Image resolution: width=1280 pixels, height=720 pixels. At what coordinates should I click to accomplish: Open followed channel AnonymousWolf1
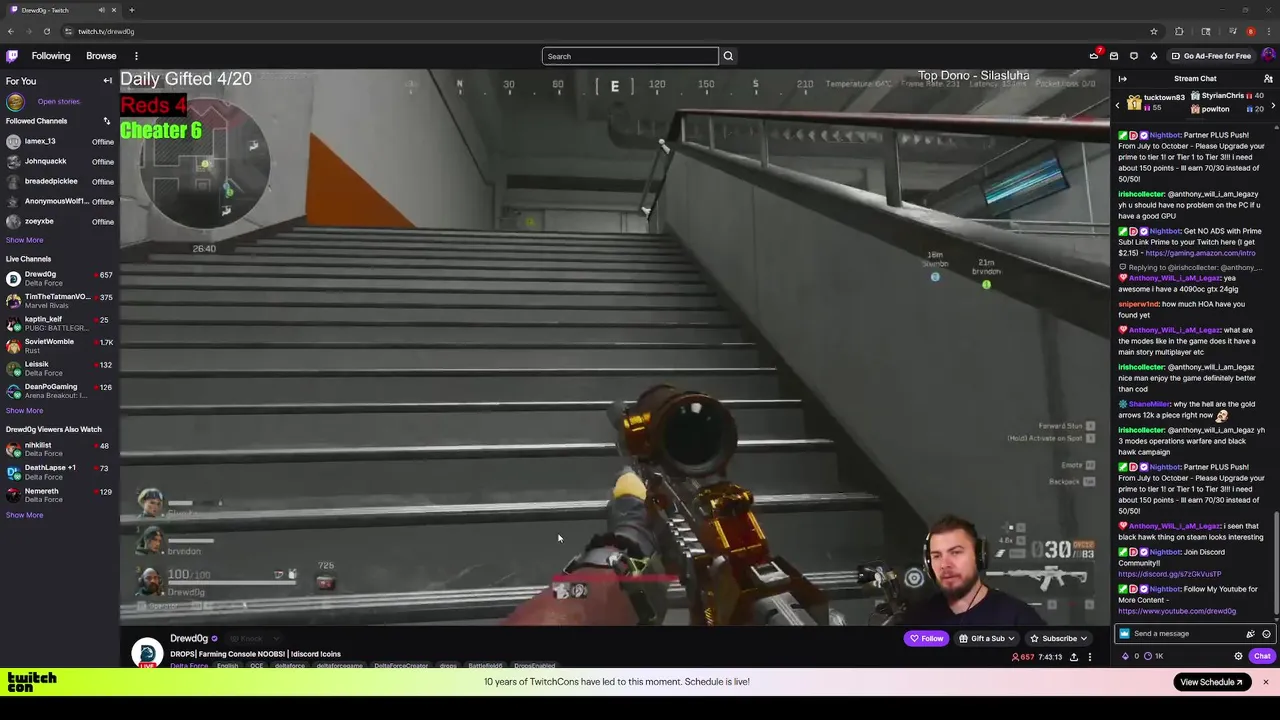(x=59, y=201)
